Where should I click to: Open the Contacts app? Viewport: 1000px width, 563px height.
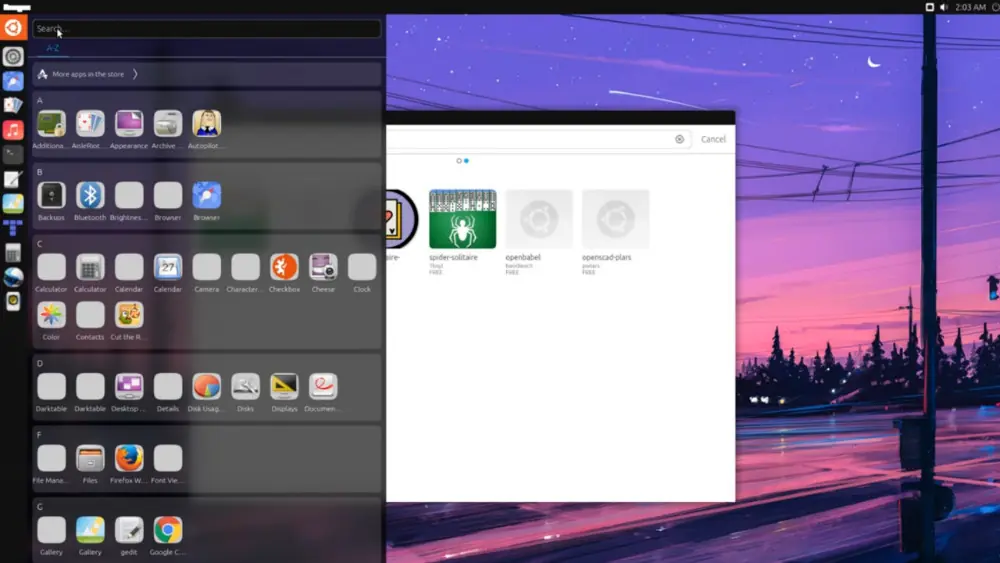[90, 315]
